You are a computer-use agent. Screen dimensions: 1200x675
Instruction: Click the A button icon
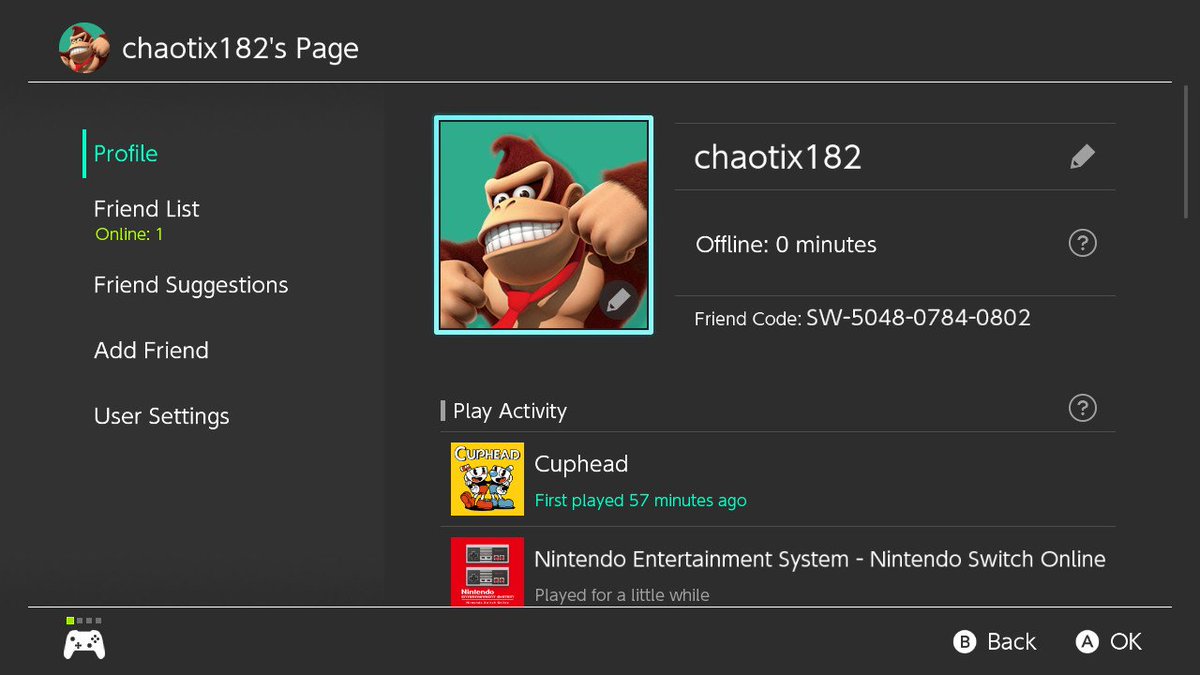coord(1087,642)
